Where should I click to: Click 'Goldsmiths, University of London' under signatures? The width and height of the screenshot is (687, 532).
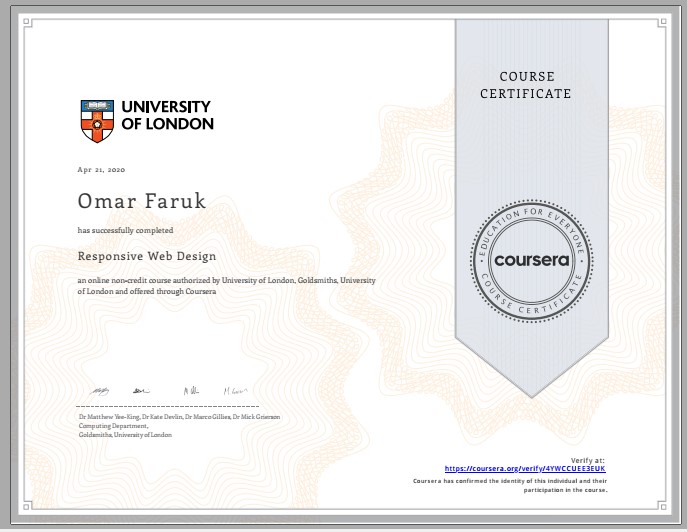tap(125, 435)
